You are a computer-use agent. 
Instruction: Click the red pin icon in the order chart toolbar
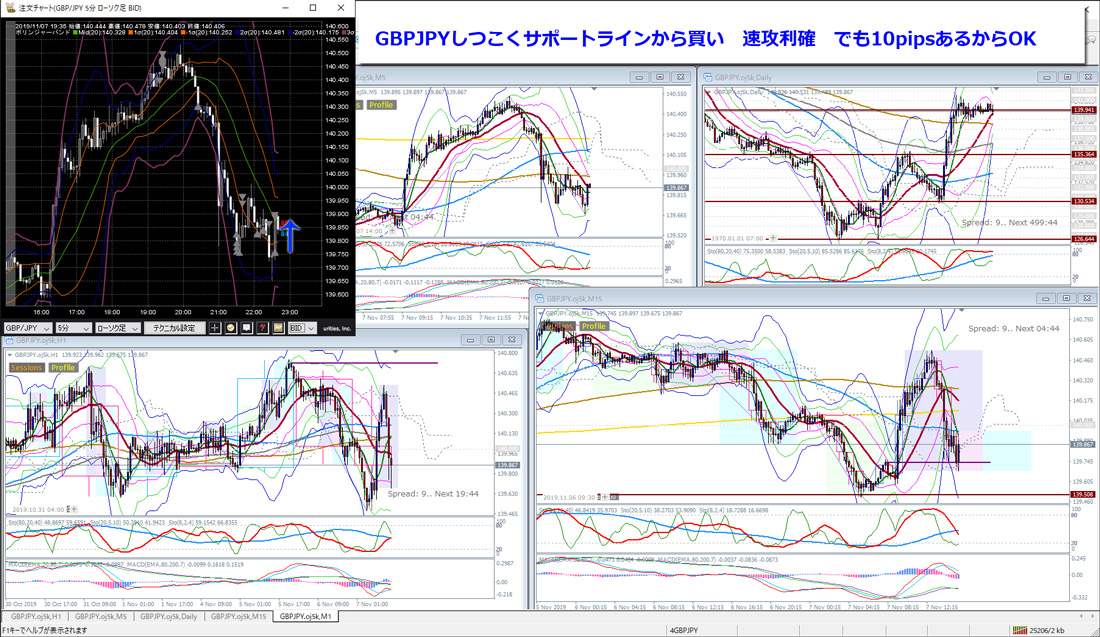click(x=262, y=328)
